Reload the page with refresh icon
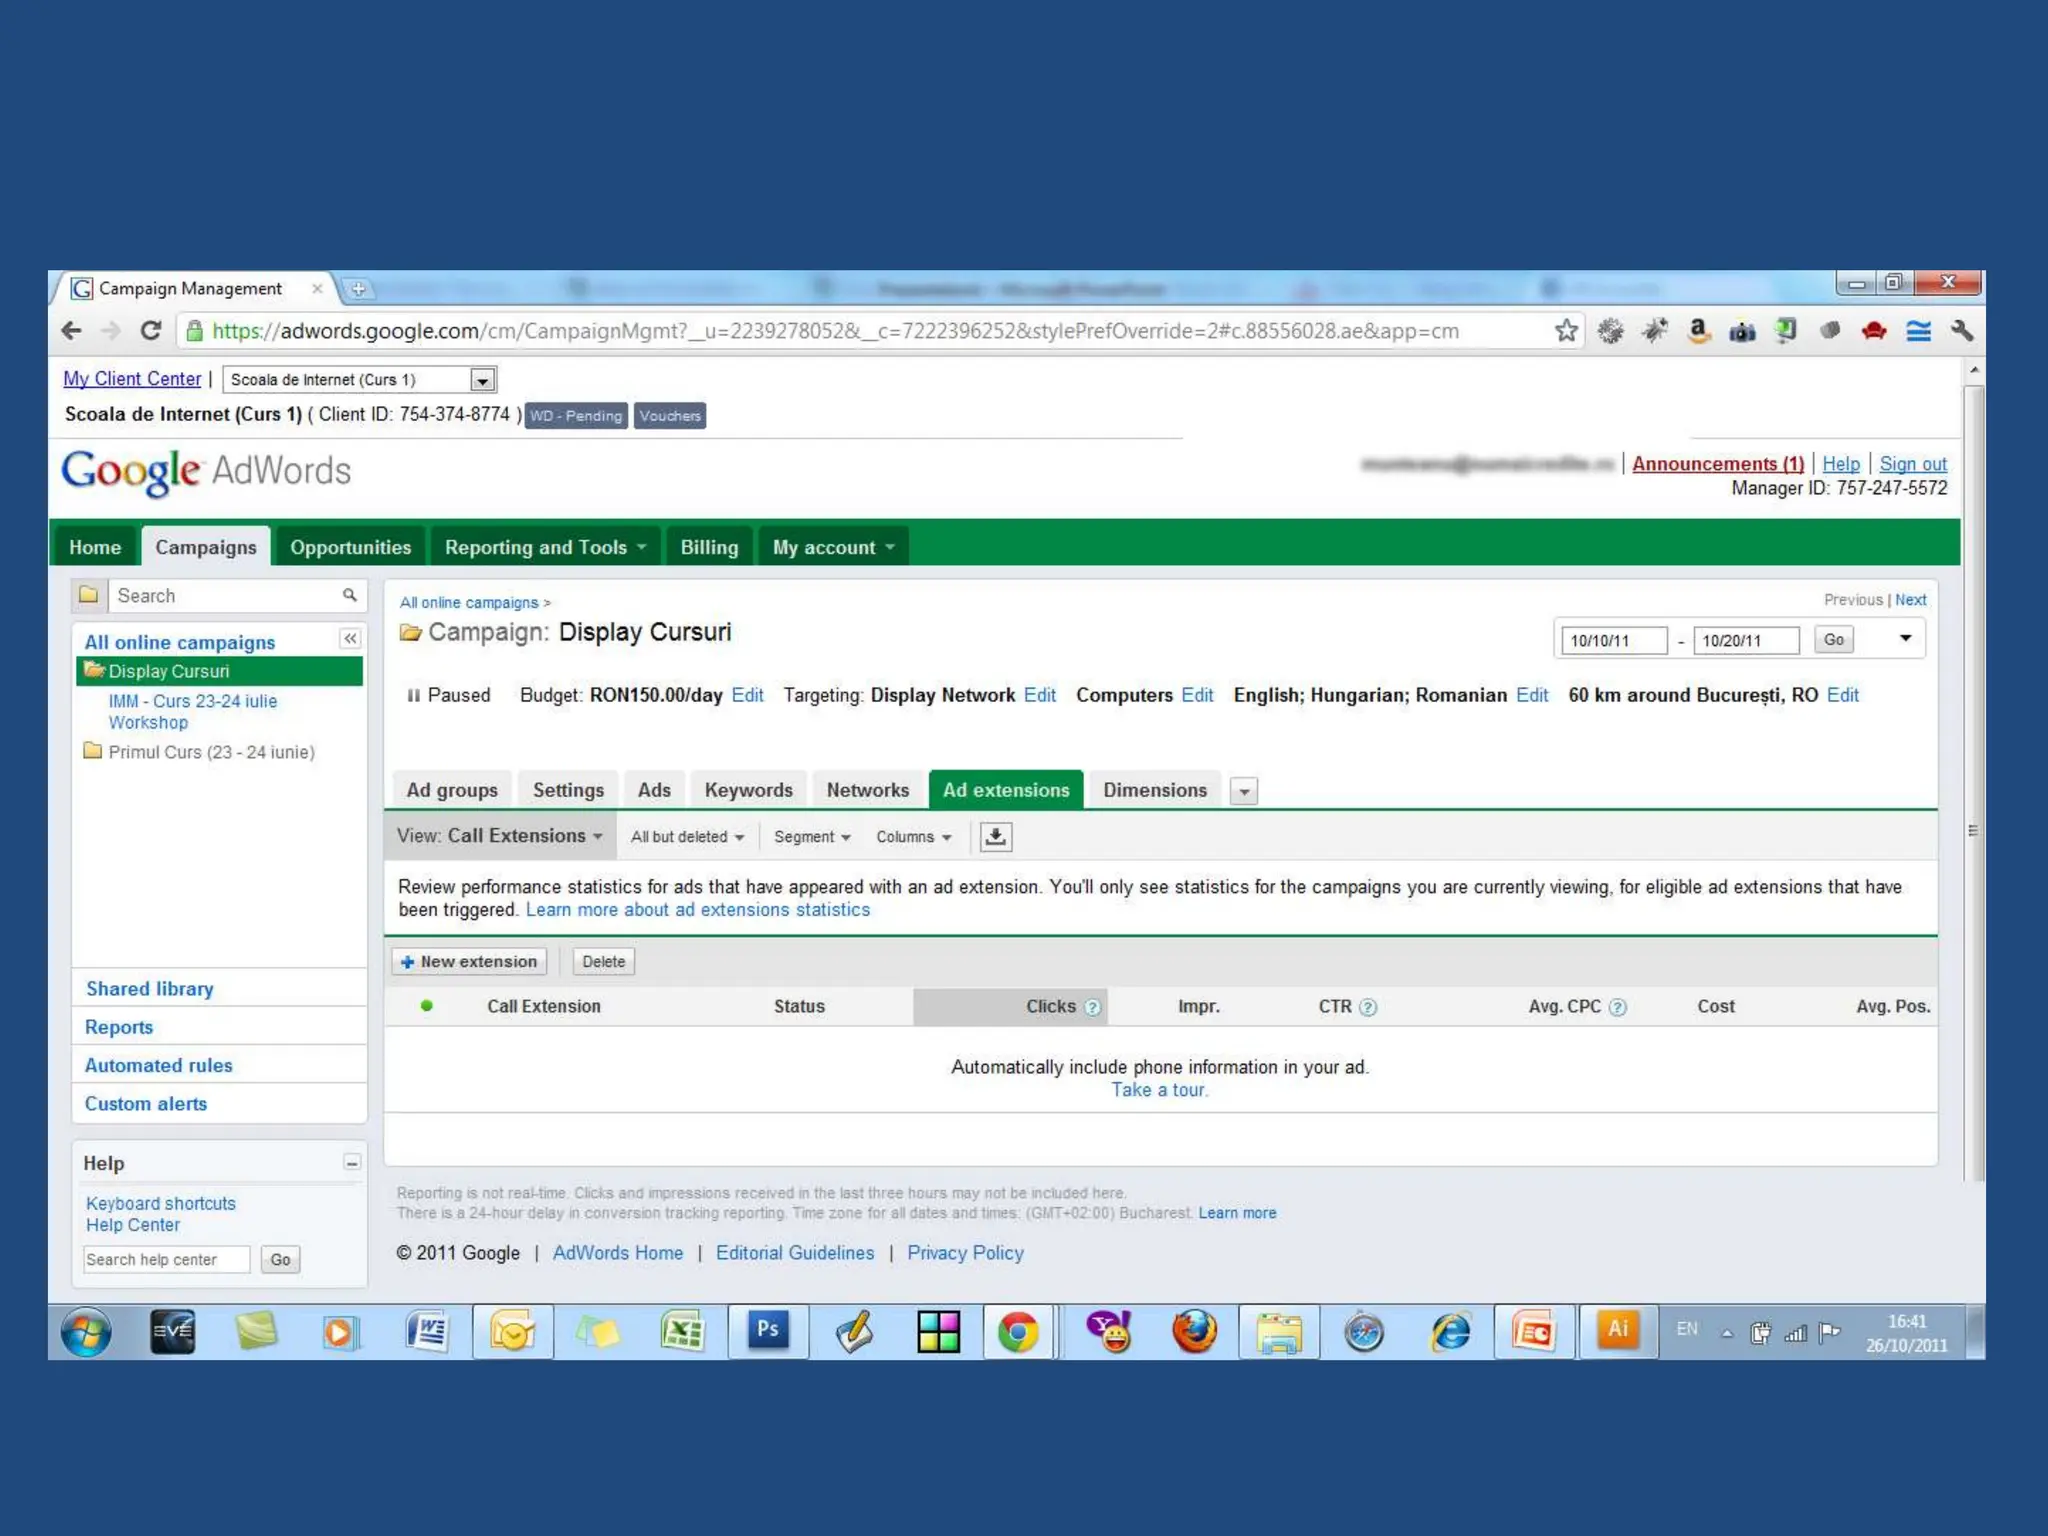 (151, 331)
